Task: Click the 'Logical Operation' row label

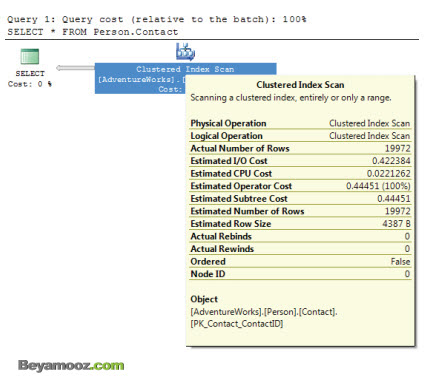Action: [x=226, y=136]
